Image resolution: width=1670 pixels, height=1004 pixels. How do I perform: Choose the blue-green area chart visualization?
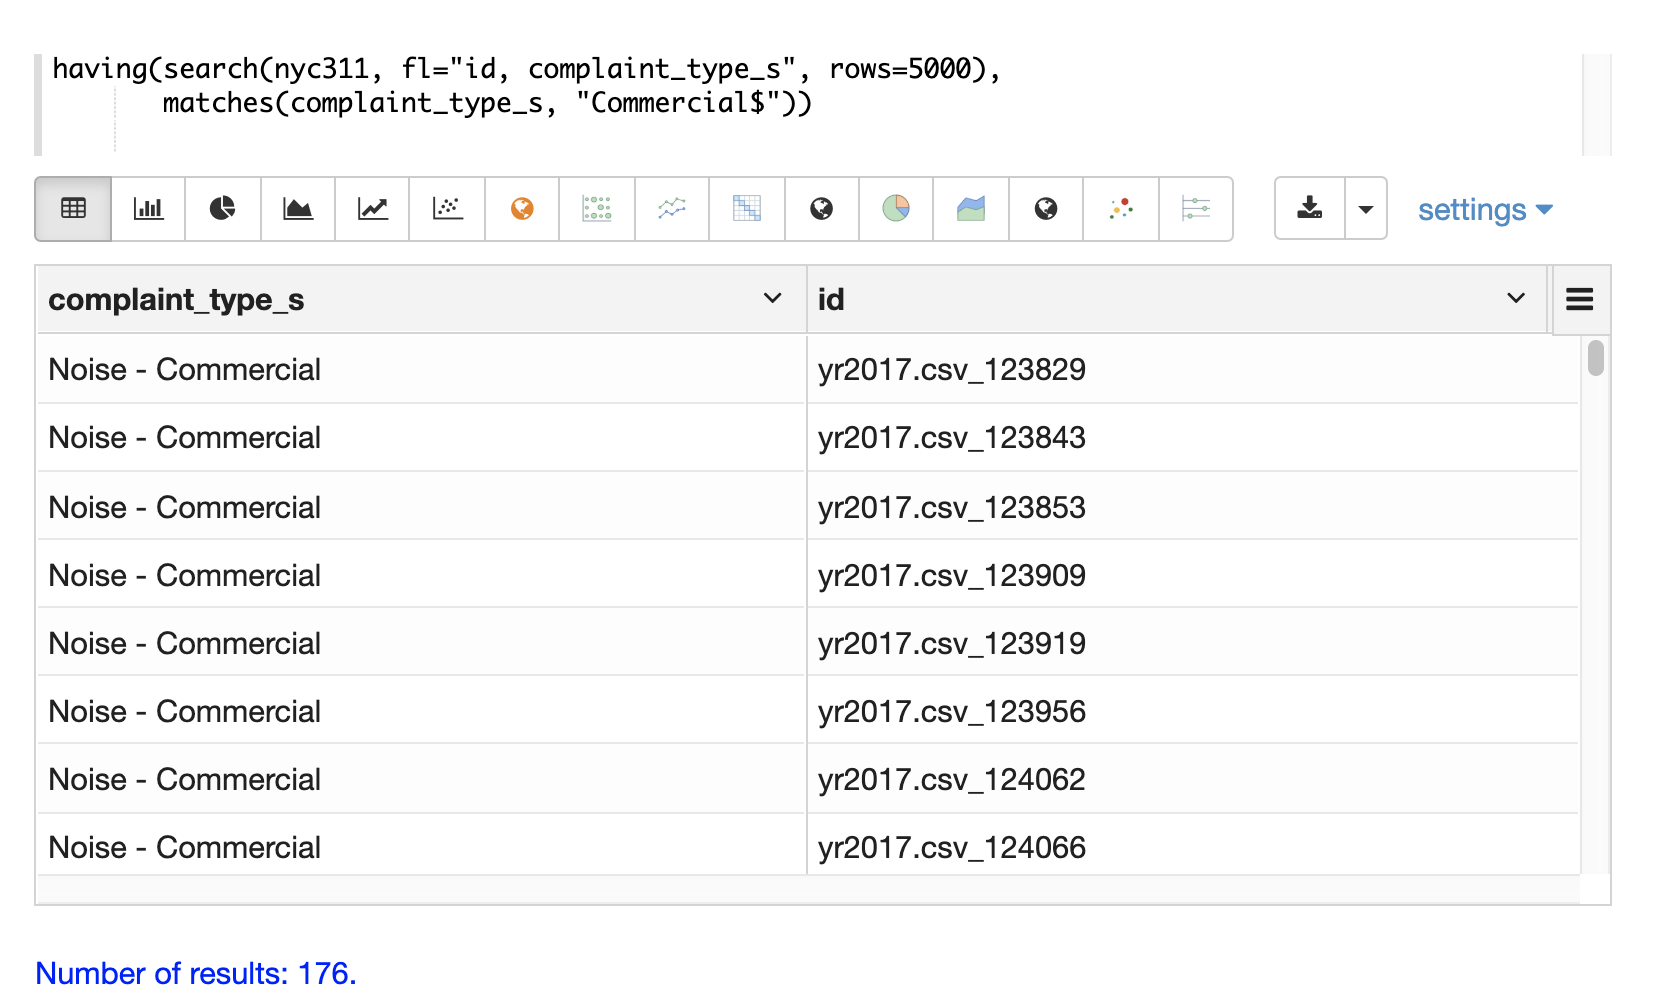(971, 209)
